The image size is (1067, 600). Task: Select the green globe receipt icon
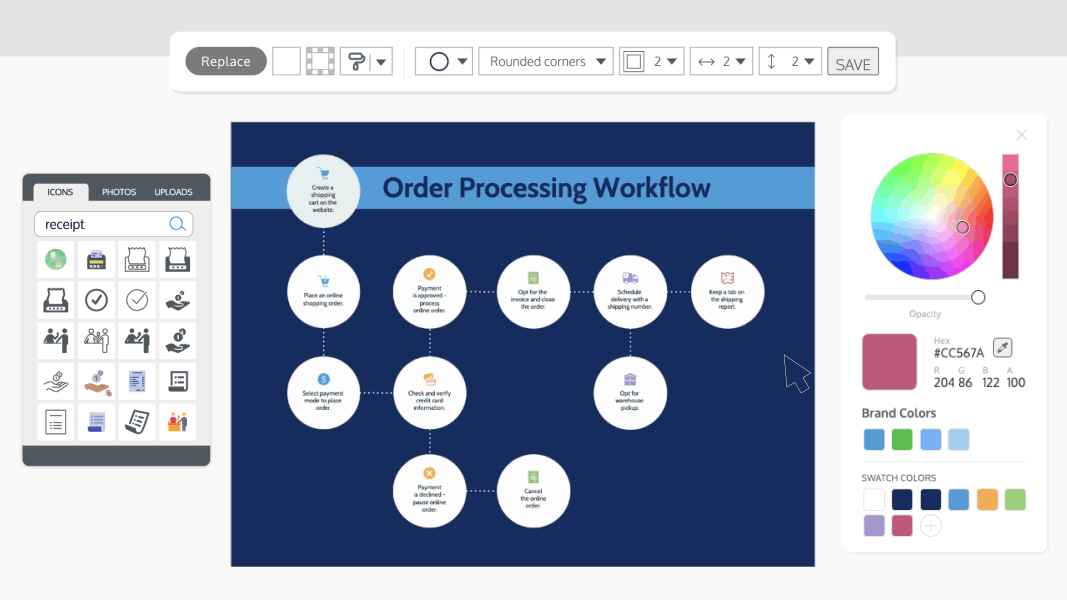[x=55, y=259]
